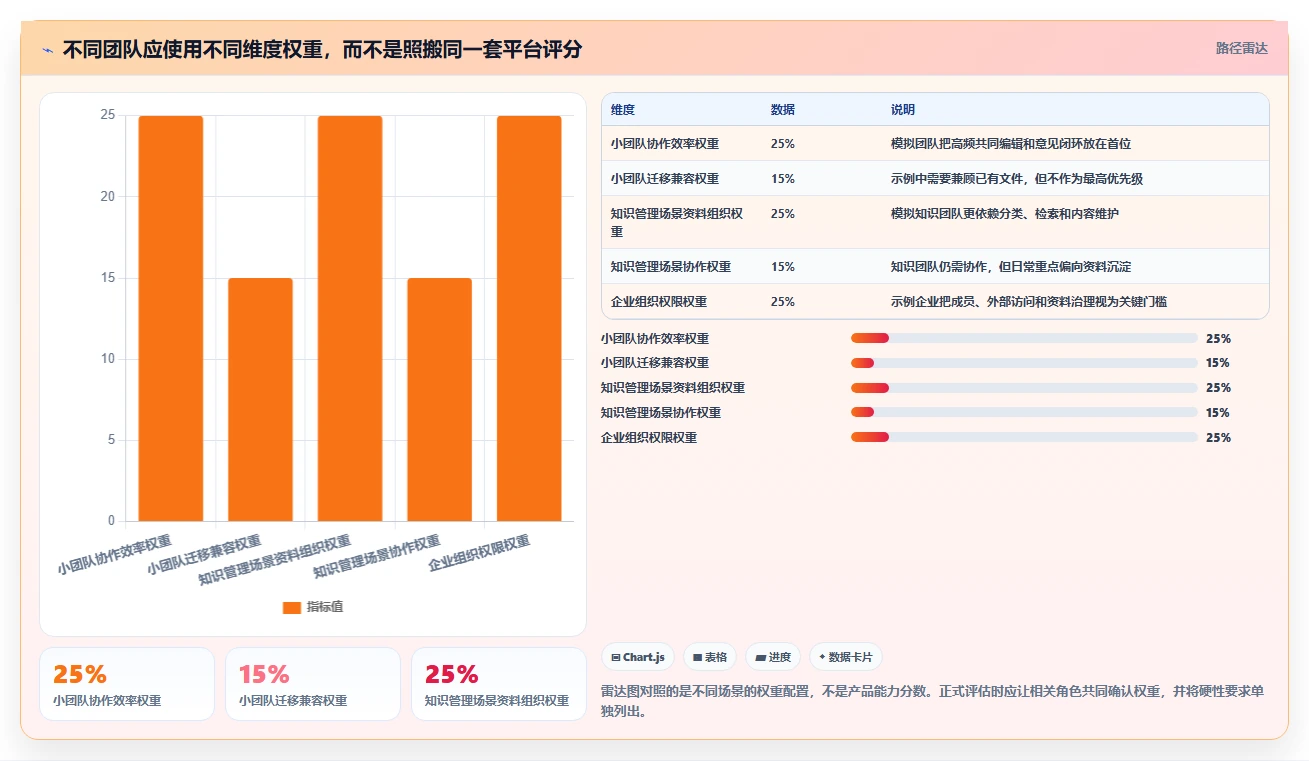Image resolution: width=1309 pixels, height=761 pixels.
Task: Click description 示例企业把成员、外部访问和资料治理视为关键门槛
Action: click(1029, 302)
